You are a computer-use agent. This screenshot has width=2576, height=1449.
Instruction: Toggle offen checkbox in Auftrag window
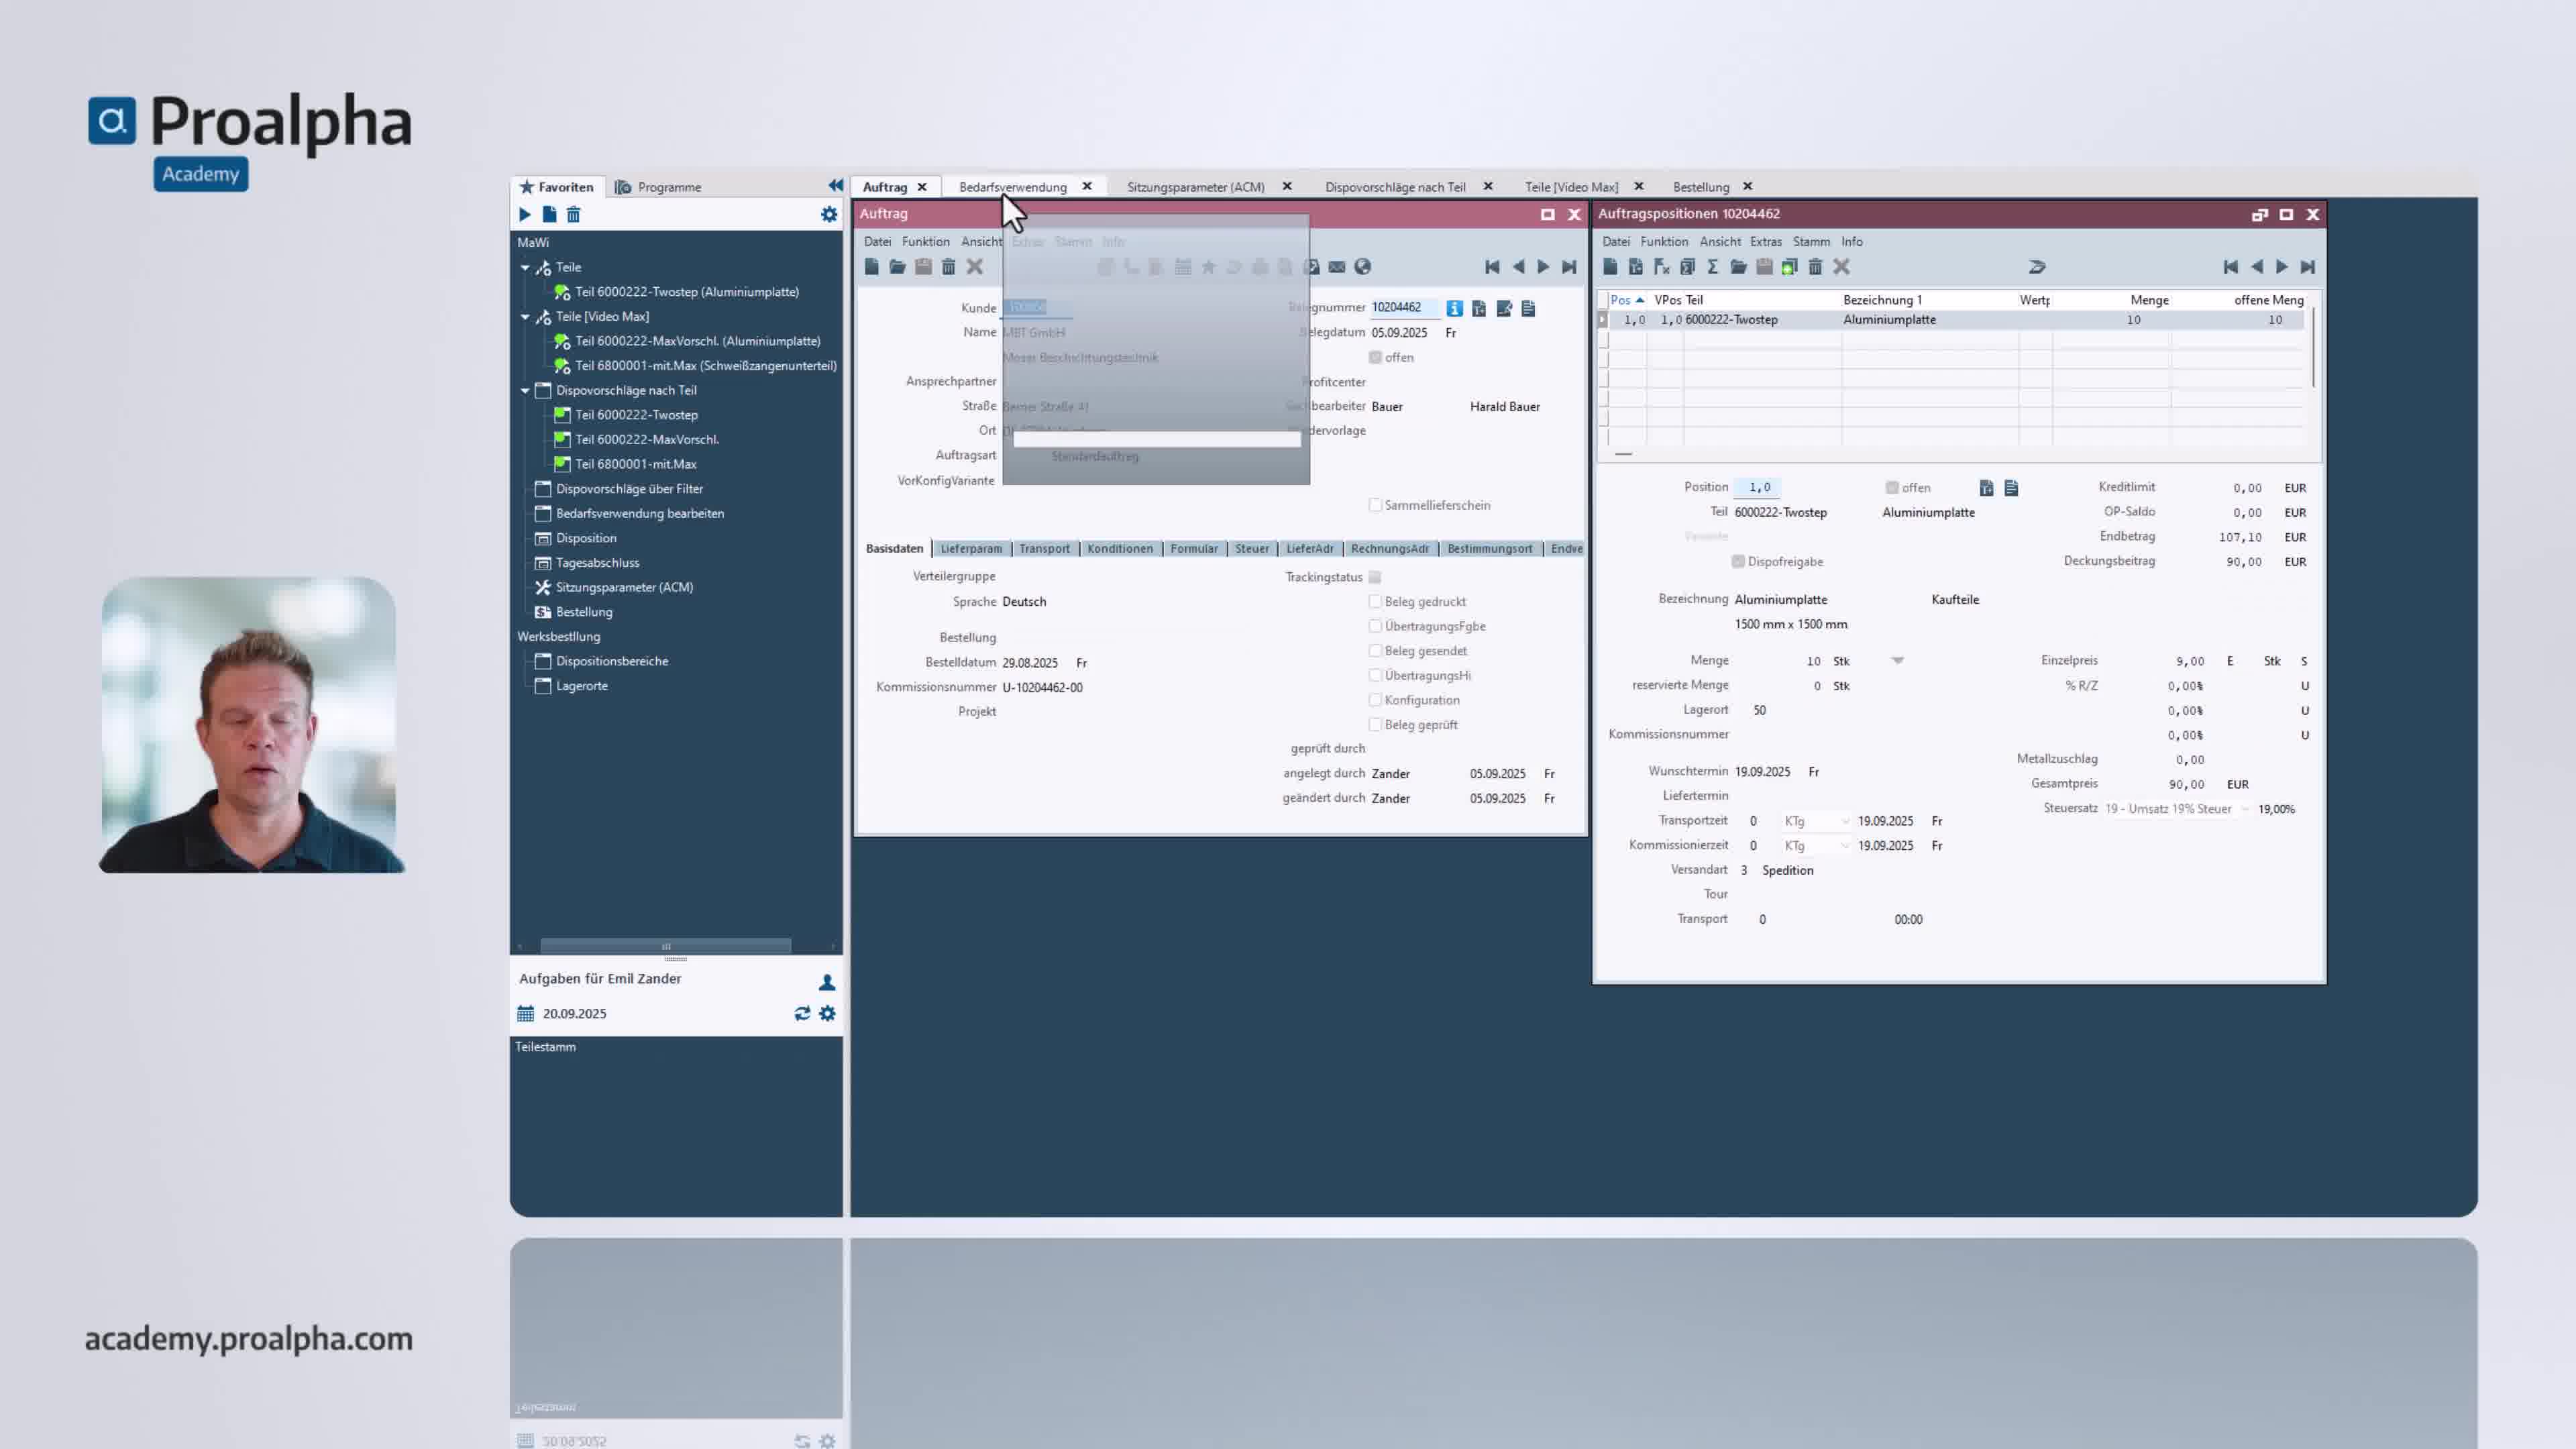[x=1375, y=357]
